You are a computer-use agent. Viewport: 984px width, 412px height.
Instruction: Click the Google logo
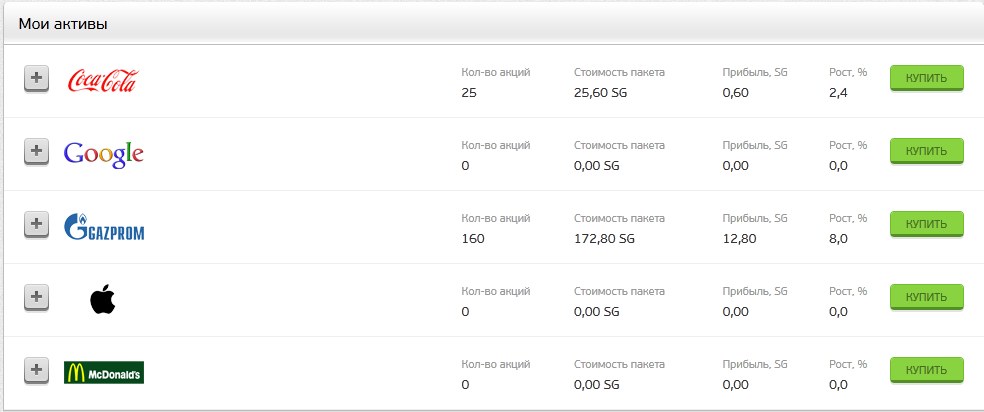pos(104,154)
